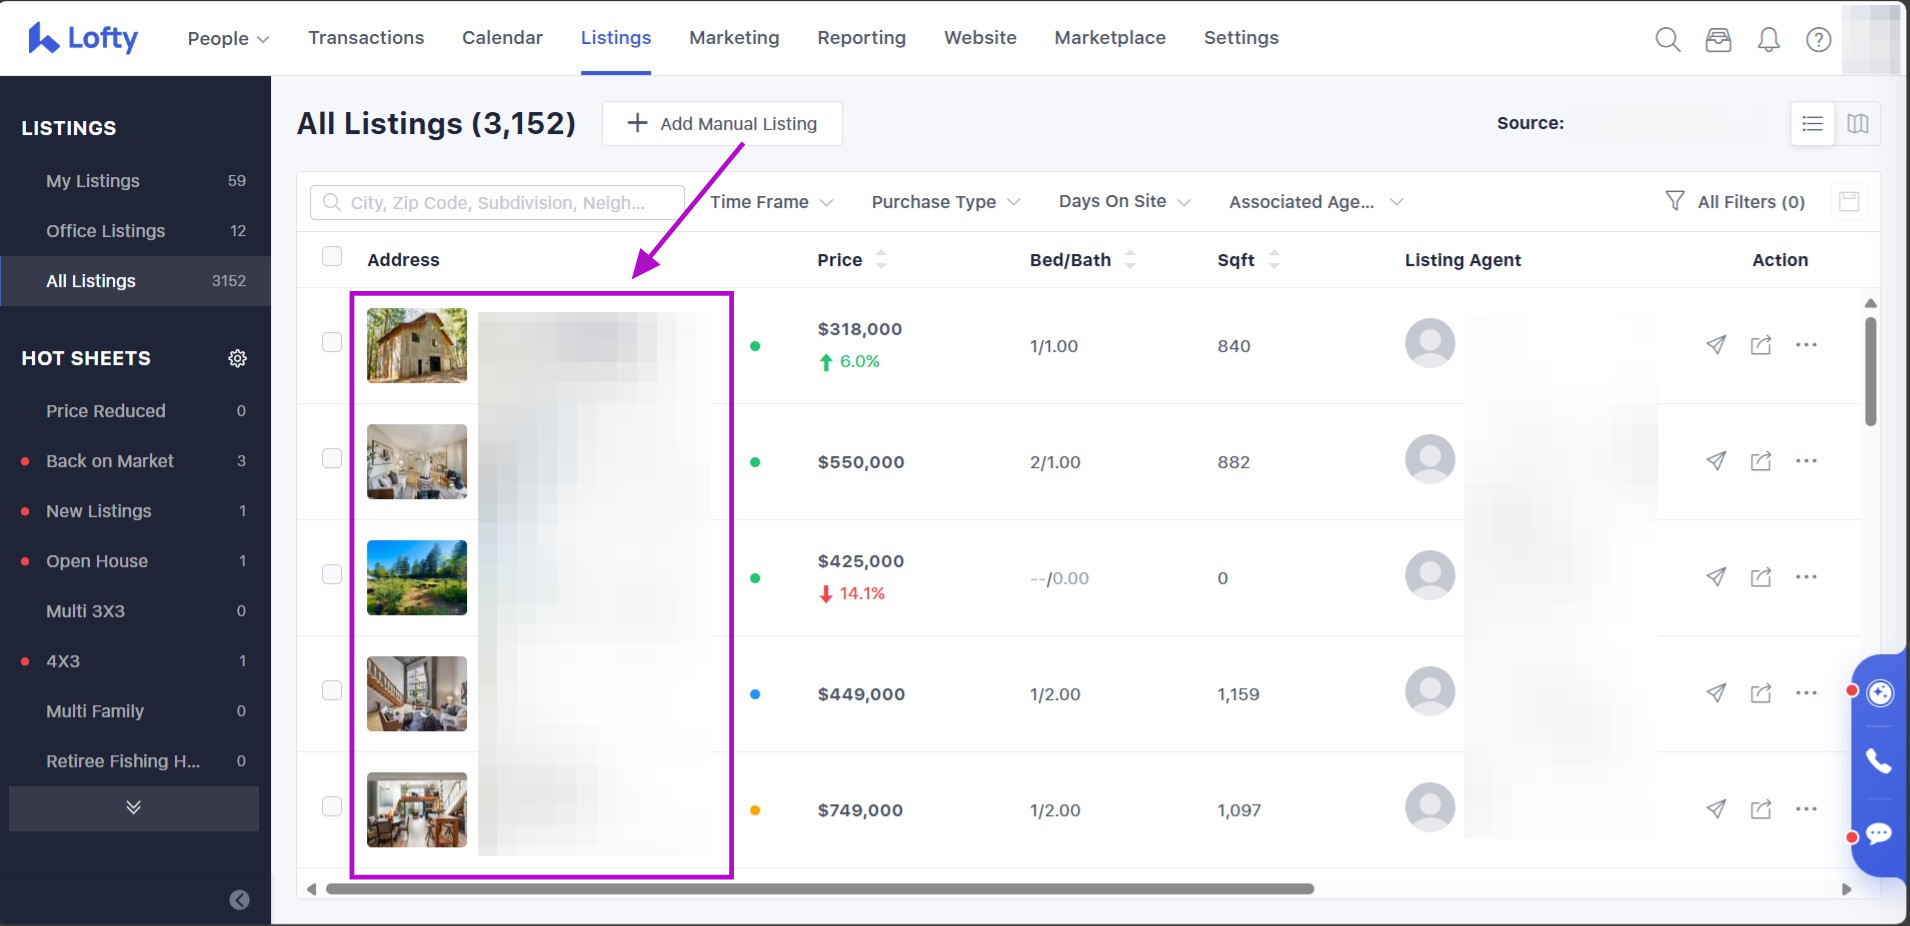Check the box for the $318,000 listing
The image size is (1910, 926).
click(332, 342)
